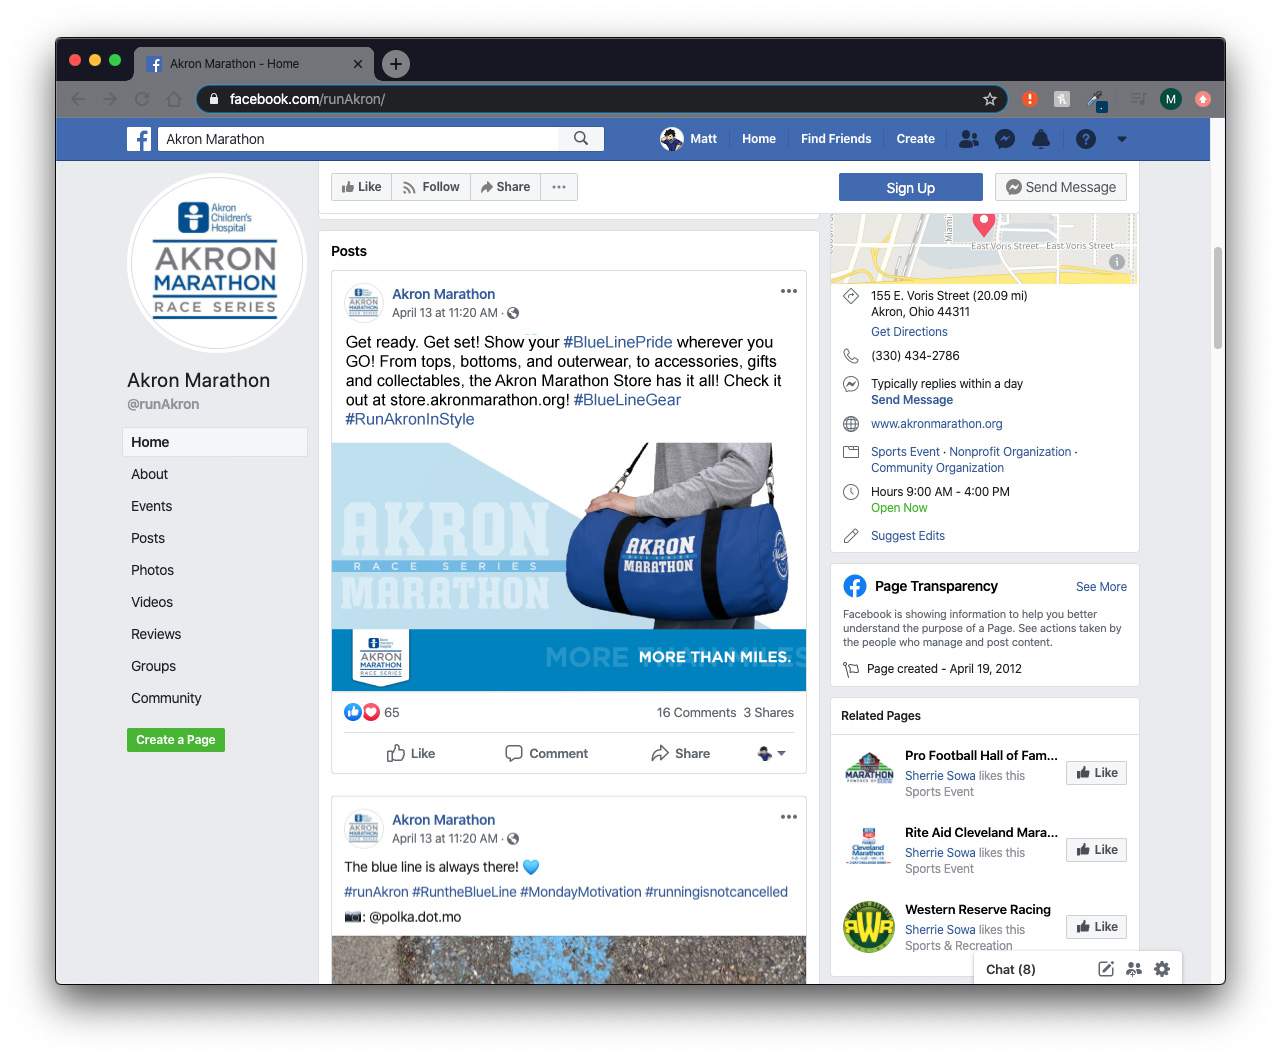Open the Messenger icon in the header
This screenshot has height=1058, width=1281.
click(x=1005, y=139)
